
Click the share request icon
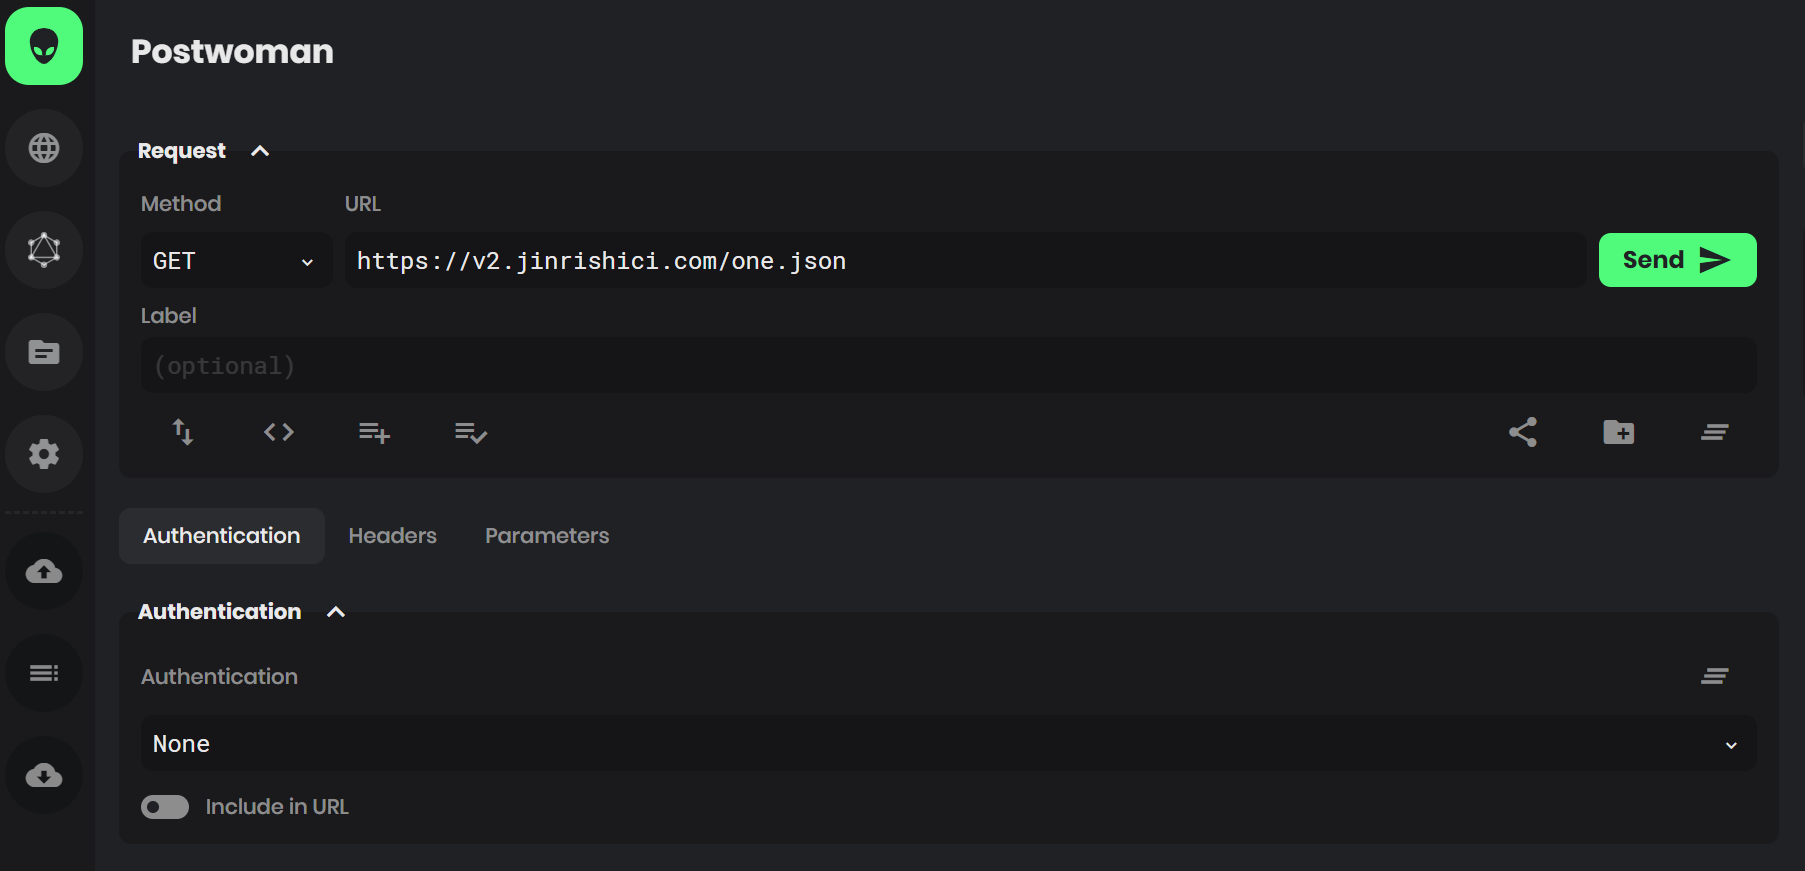[1522, 432]
